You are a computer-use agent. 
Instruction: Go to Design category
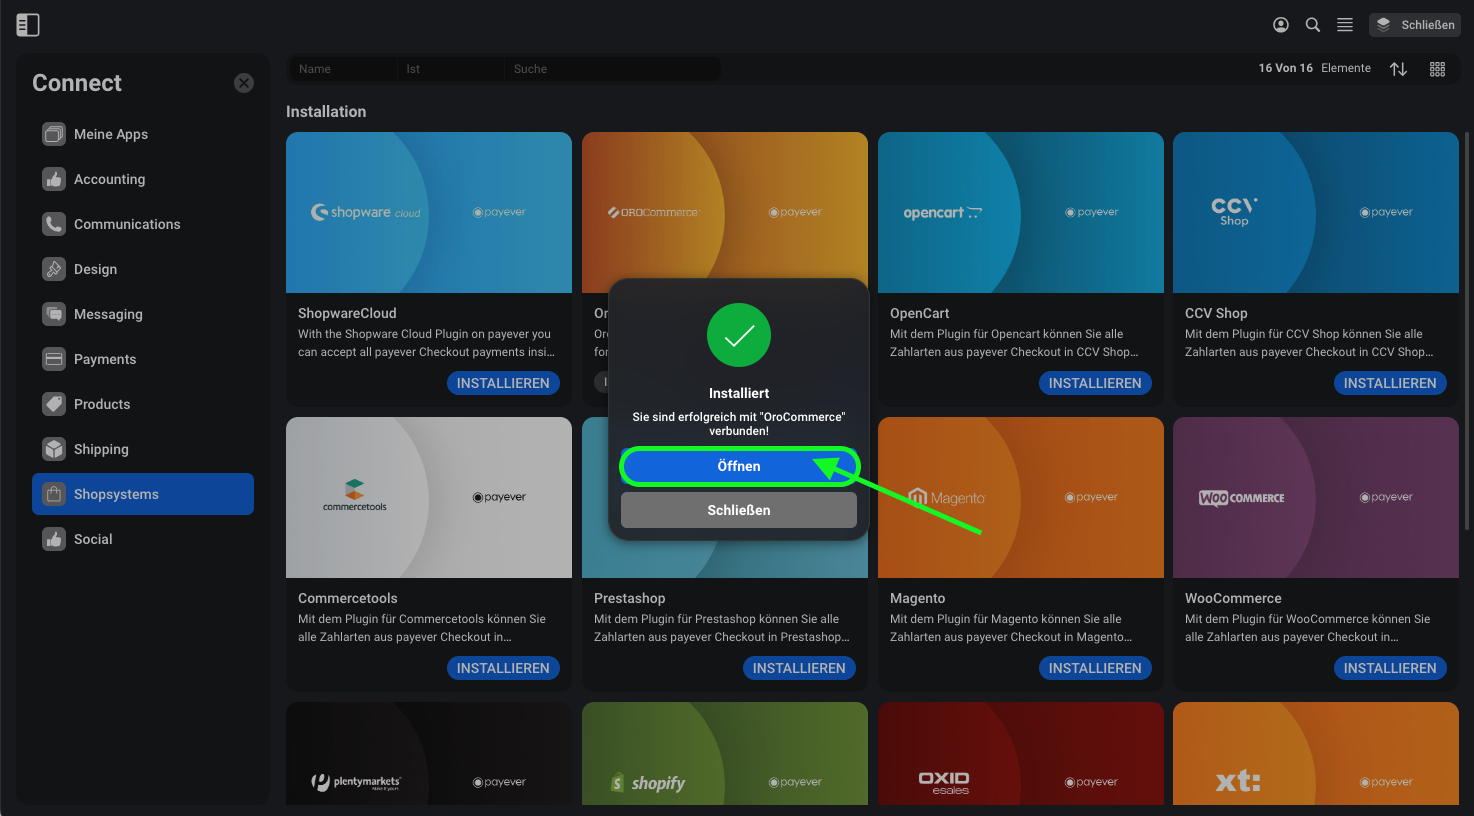tap(143, 269)
